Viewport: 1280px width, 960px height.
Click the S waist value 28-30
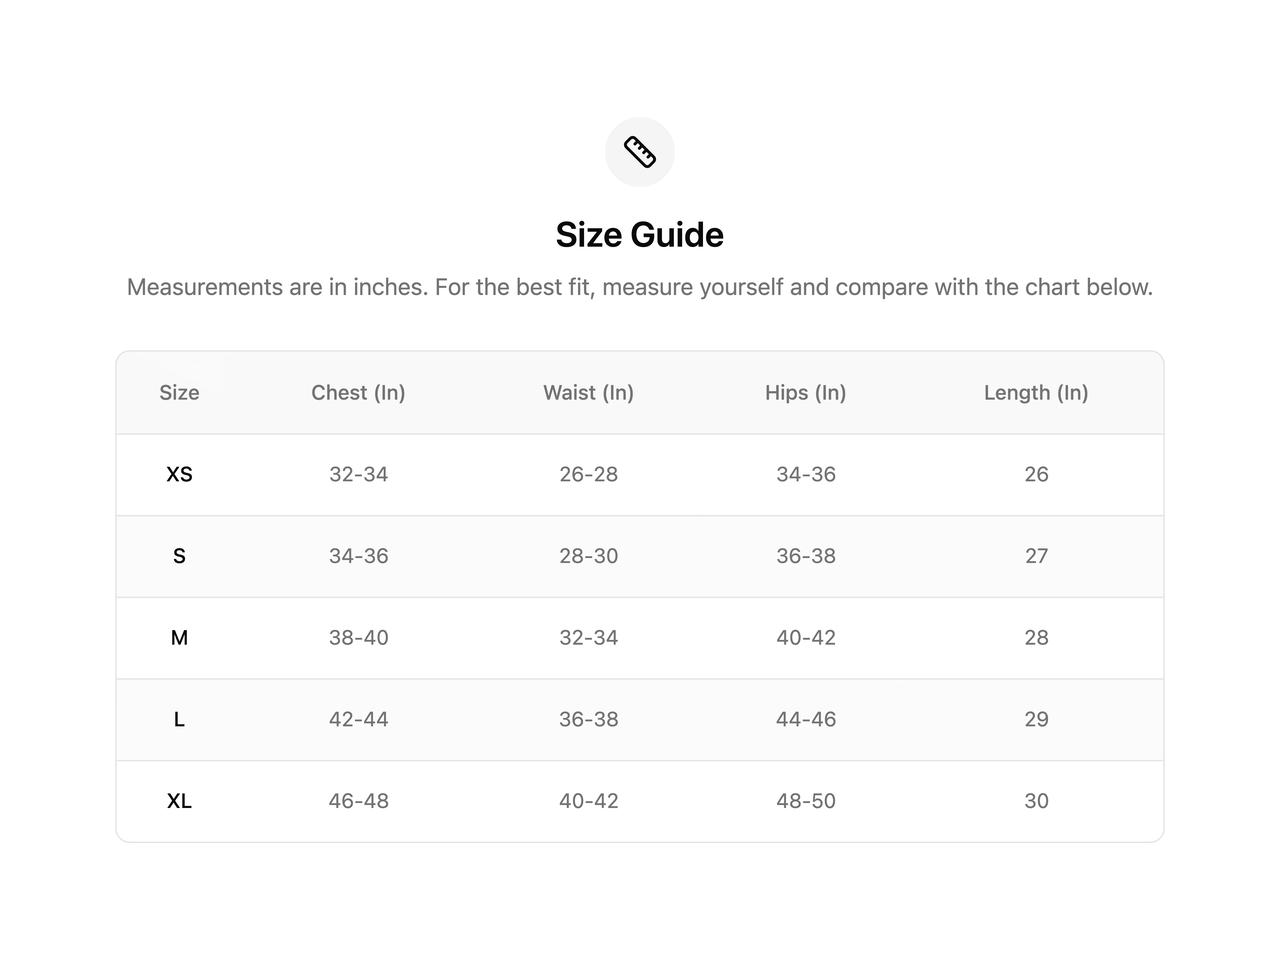coord(588,556)
